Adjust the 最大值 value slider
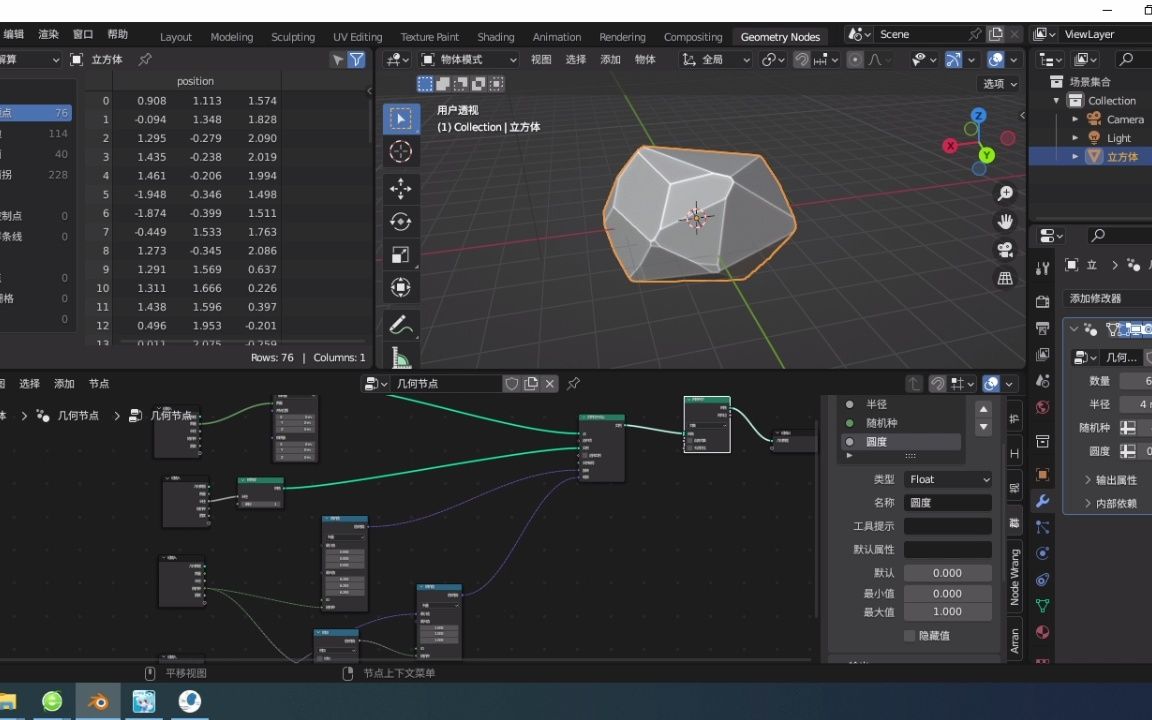The width and height of the screenshot is (1152, 720). point(948,611)
